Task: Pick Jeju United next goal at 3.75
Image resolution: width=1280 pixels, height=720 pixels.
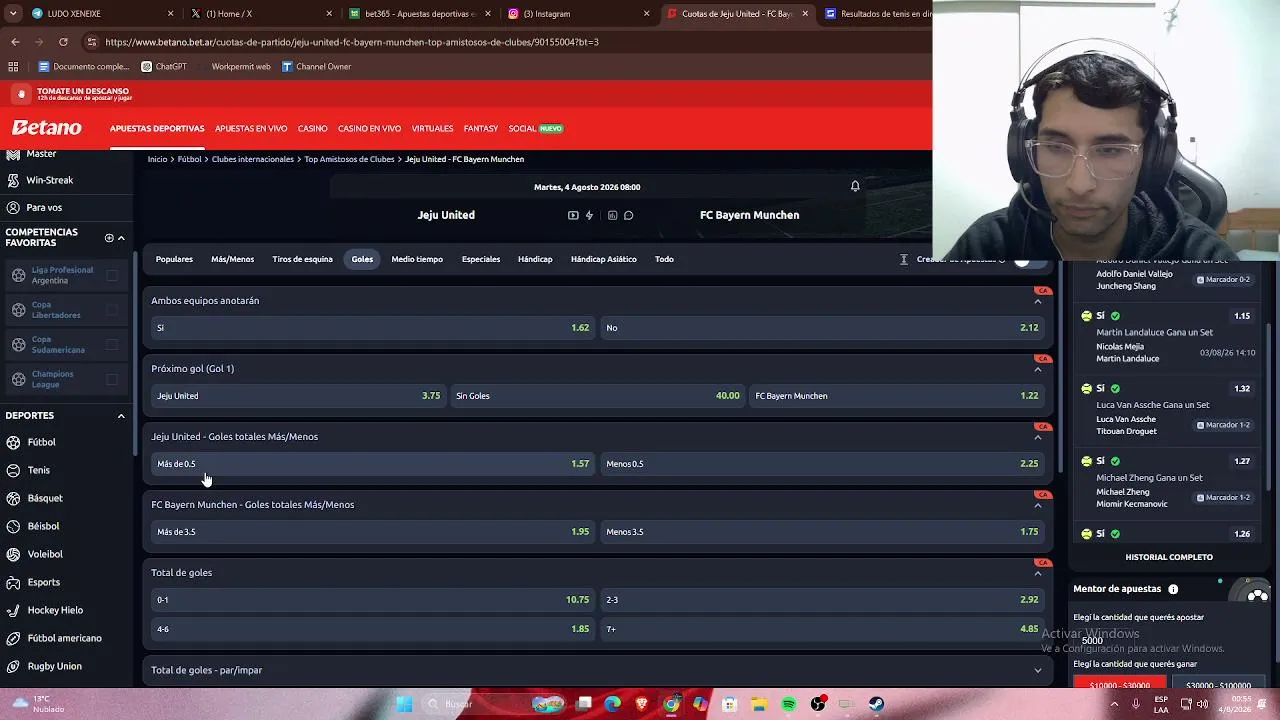Action: 298,396
